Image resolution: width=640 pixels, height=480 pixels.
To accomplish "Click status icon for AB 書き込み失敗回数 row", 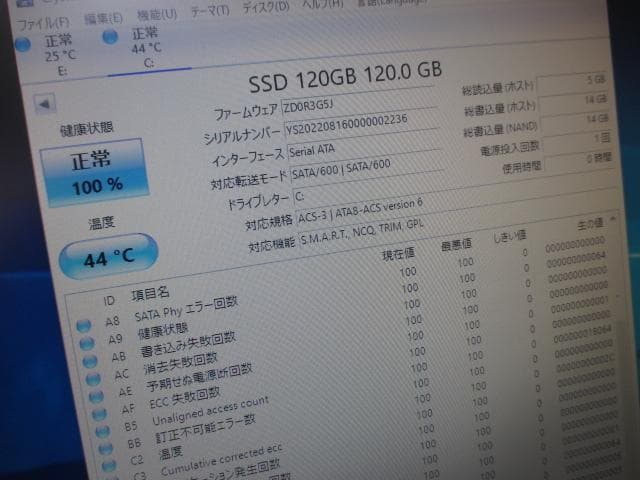I will (x=90, y=361).
